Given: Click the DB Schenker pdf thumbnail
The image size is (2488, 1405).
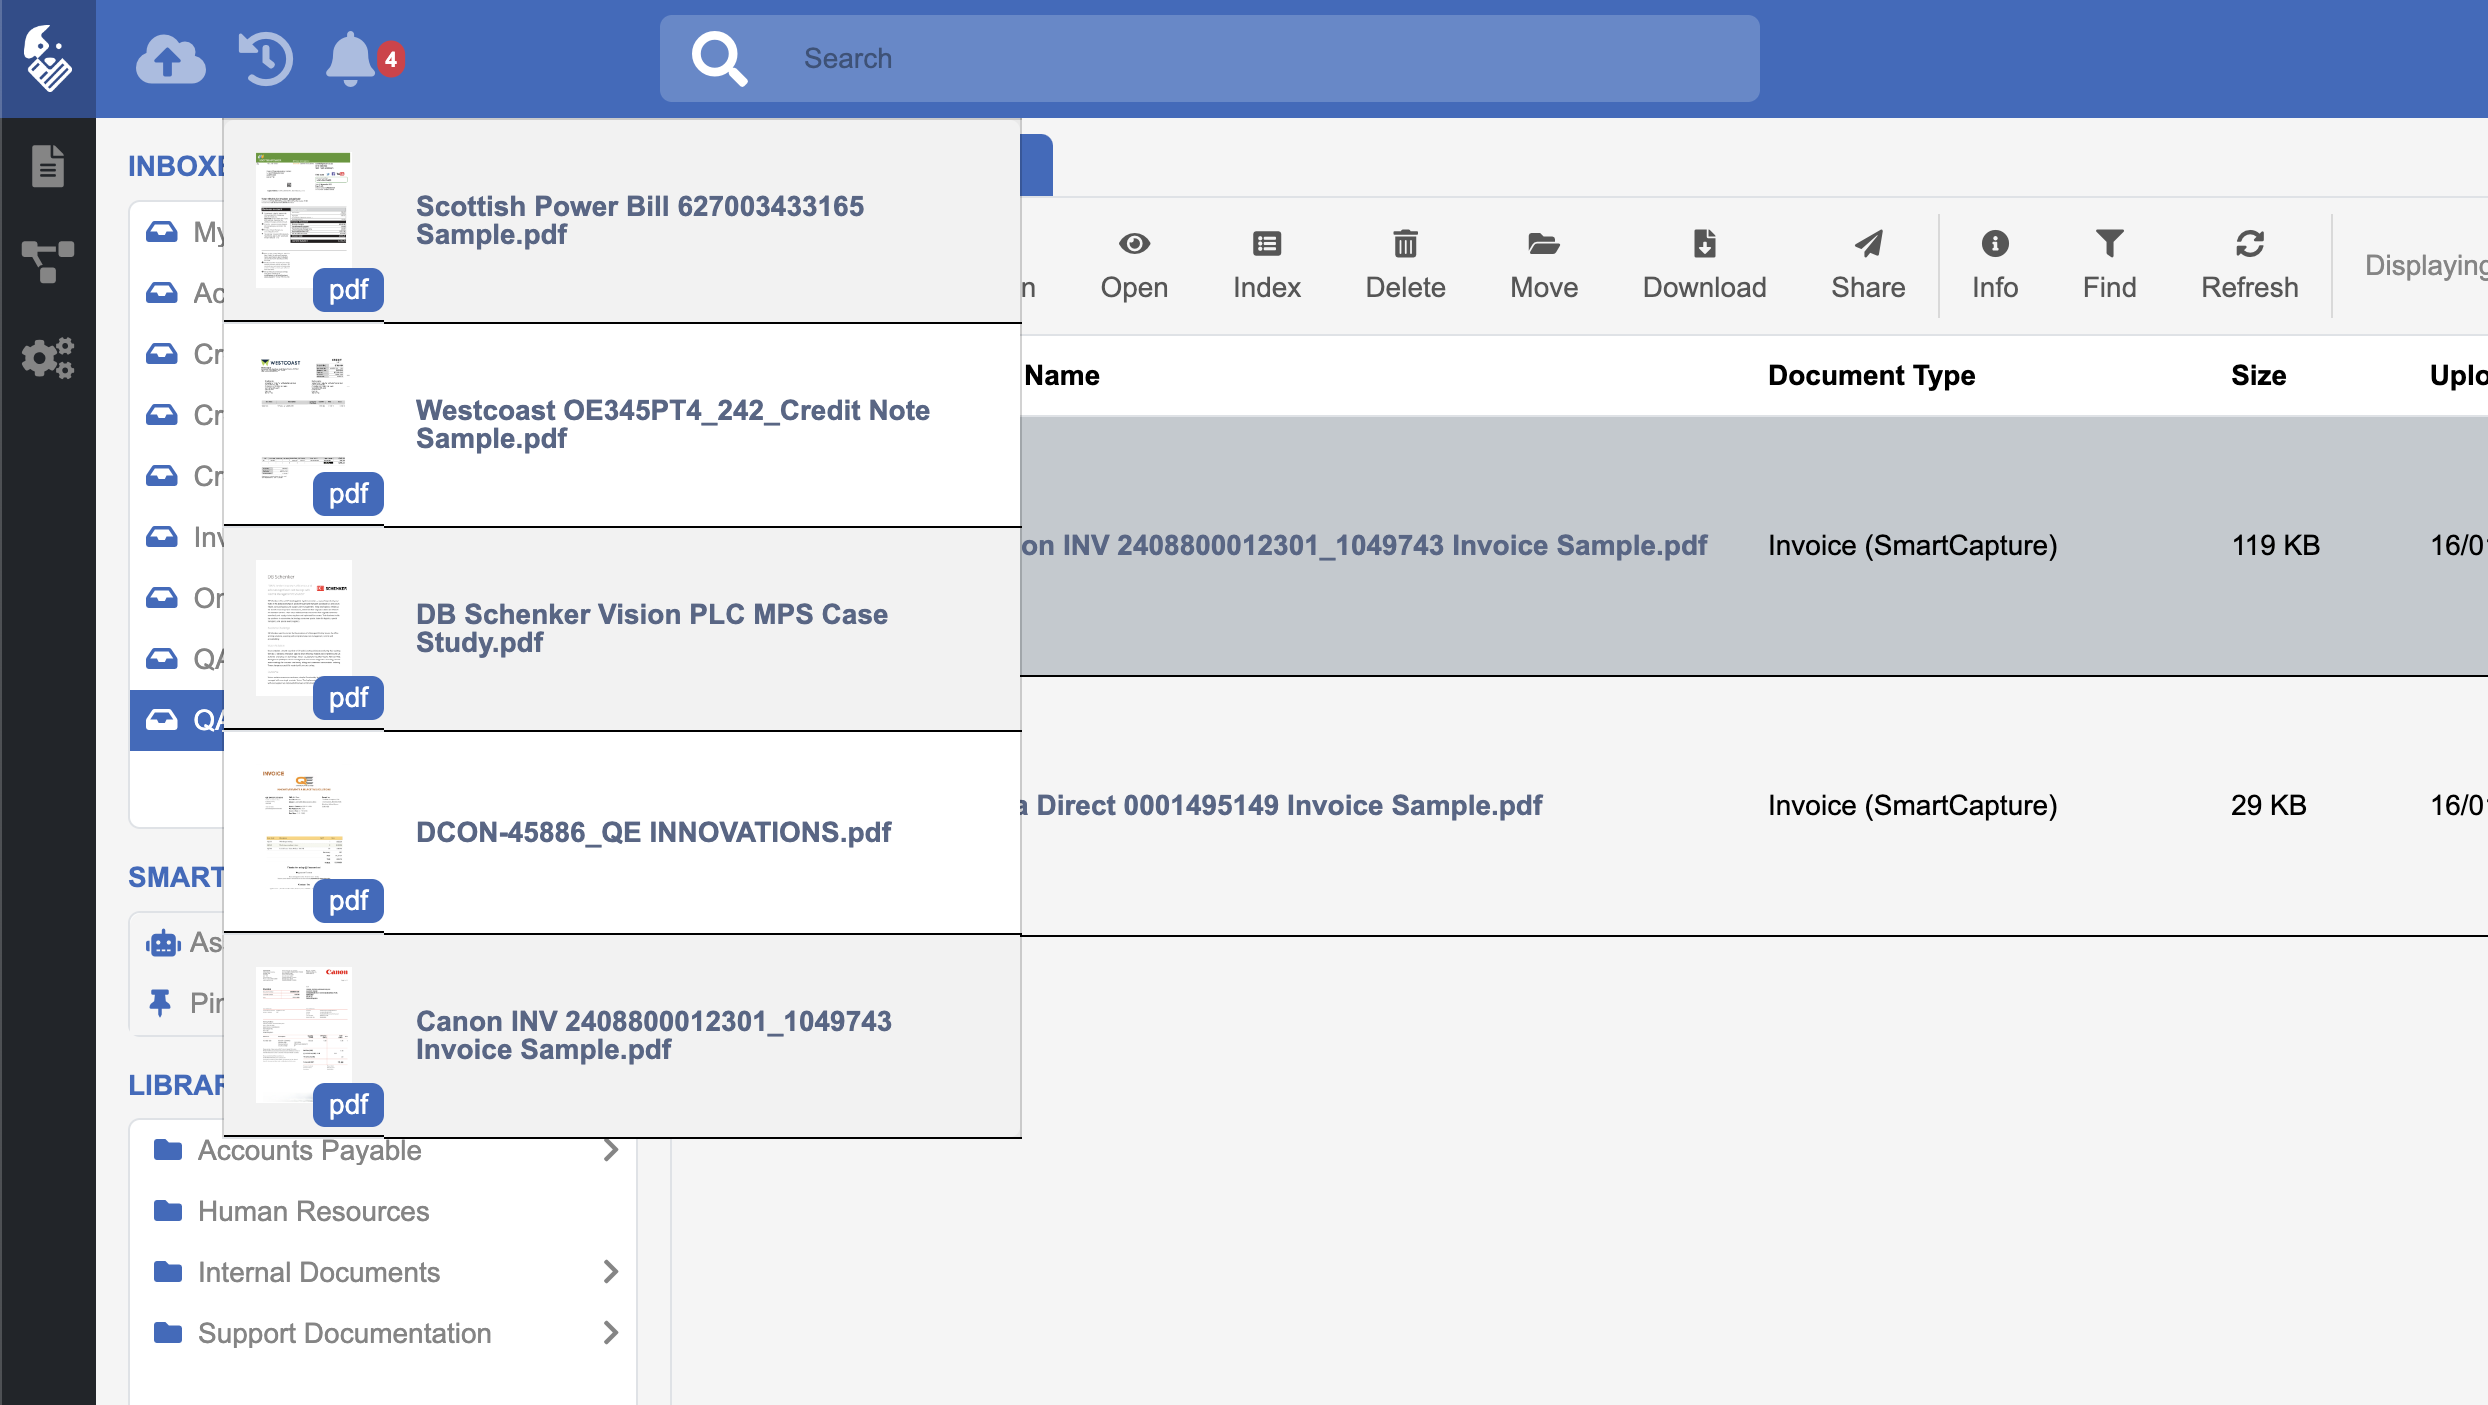Looking at the screenshot, I should 304,628.
